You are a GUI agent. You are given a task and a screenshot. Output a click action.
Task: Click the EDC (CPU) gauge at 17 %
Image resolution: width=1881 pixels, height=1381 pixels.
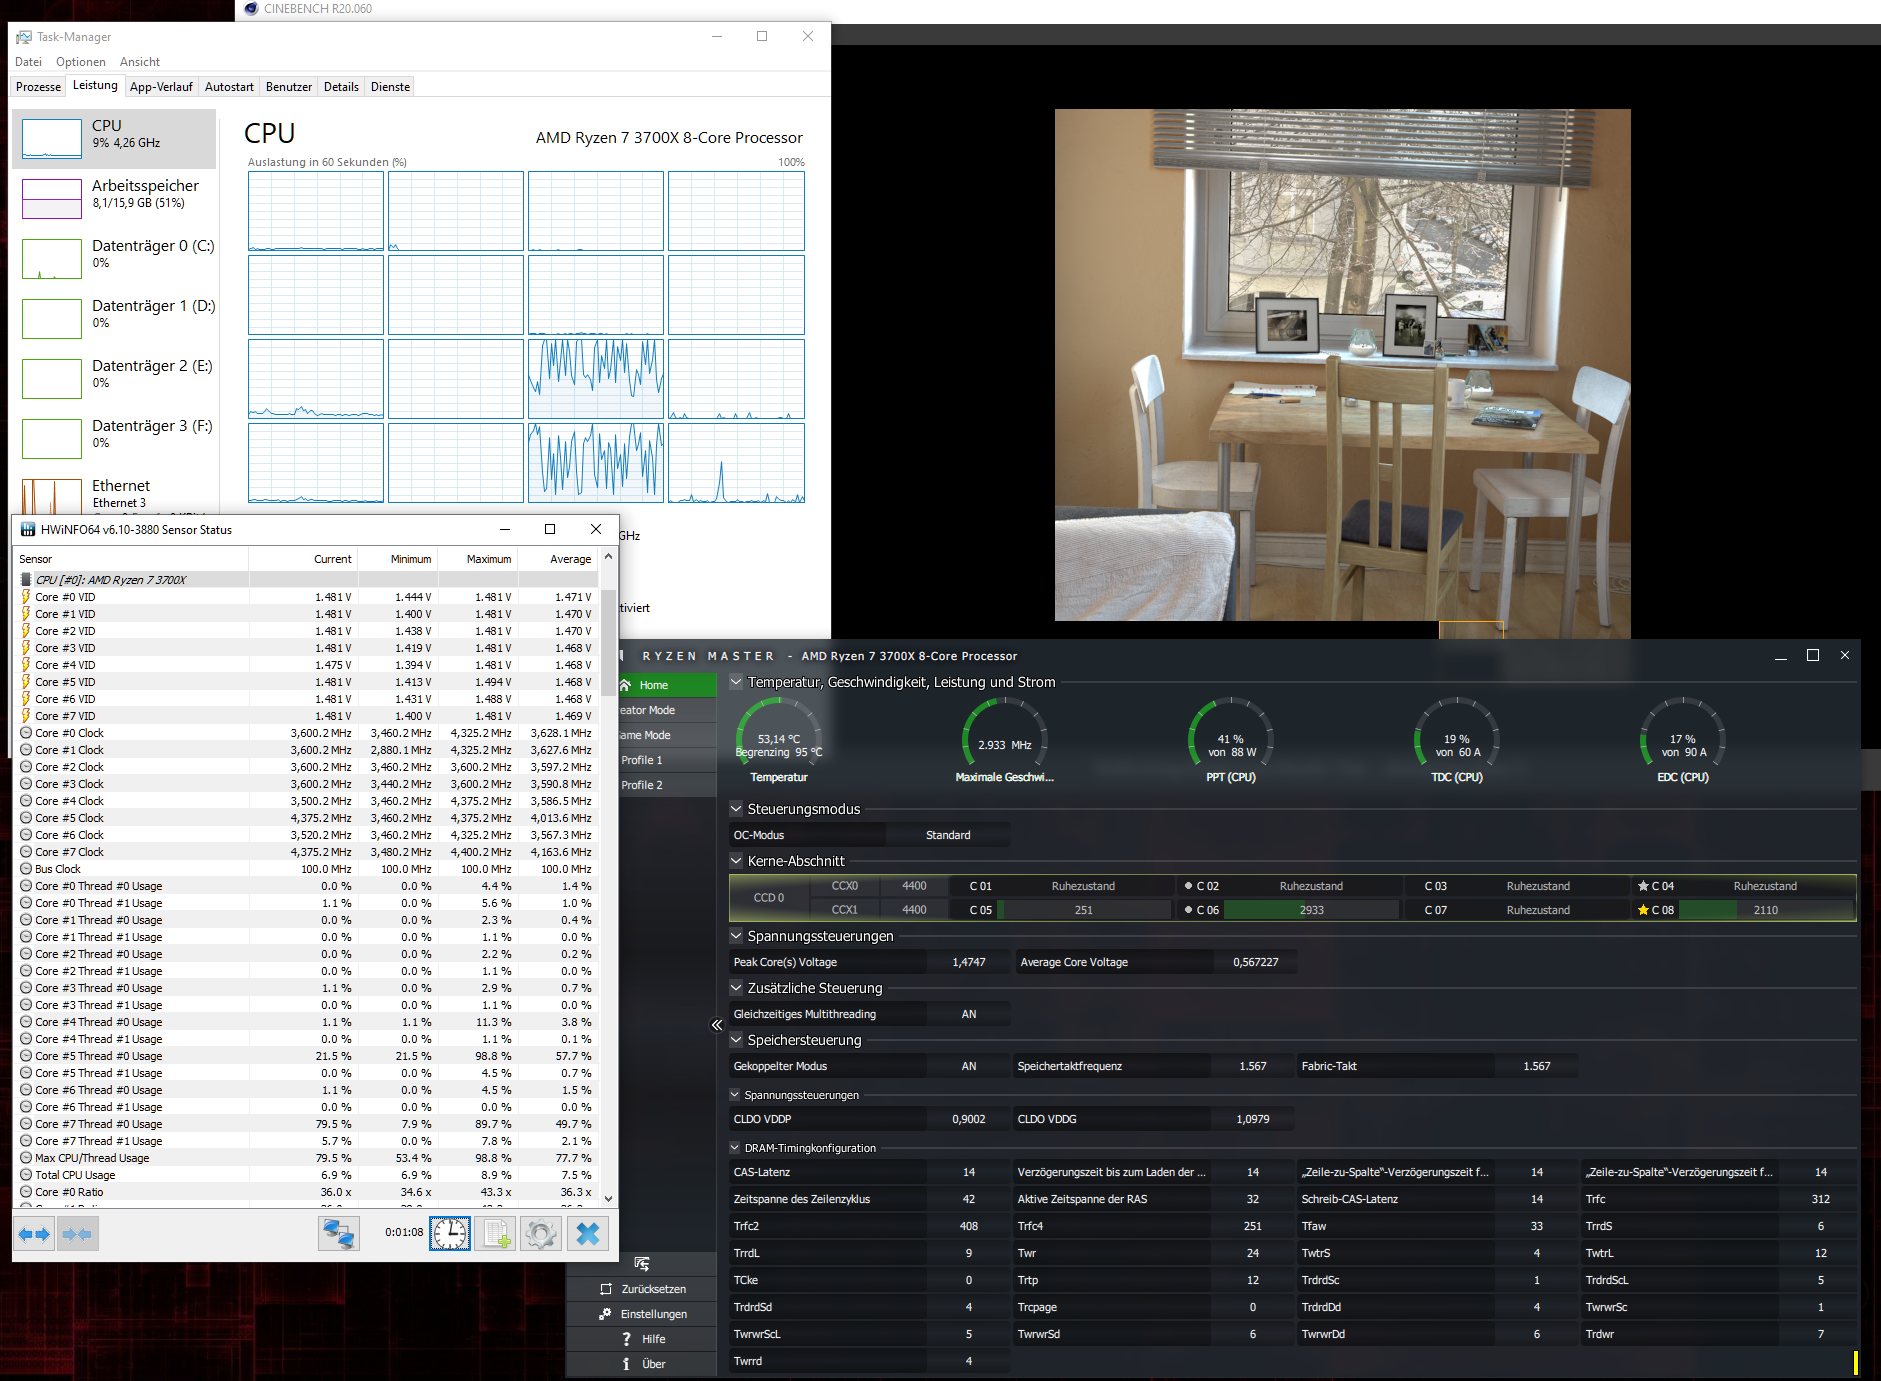(1683, 741)
